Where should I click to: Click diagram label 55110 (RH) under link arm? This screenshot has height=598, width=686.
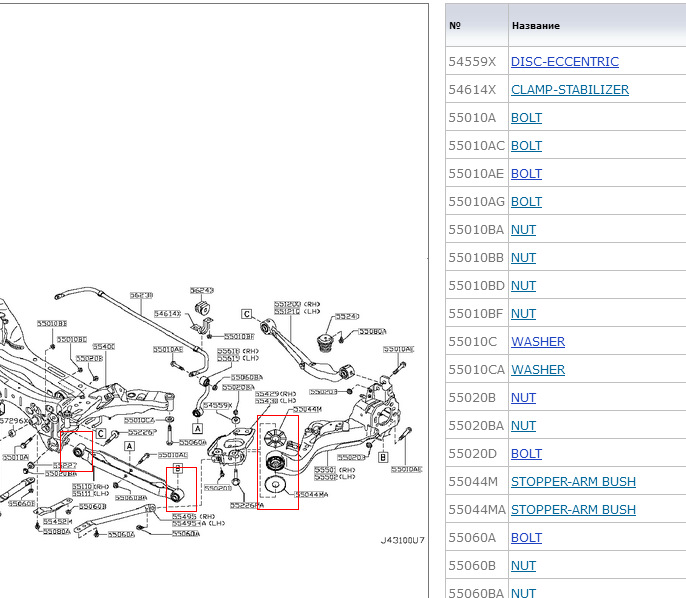(91, 486)
